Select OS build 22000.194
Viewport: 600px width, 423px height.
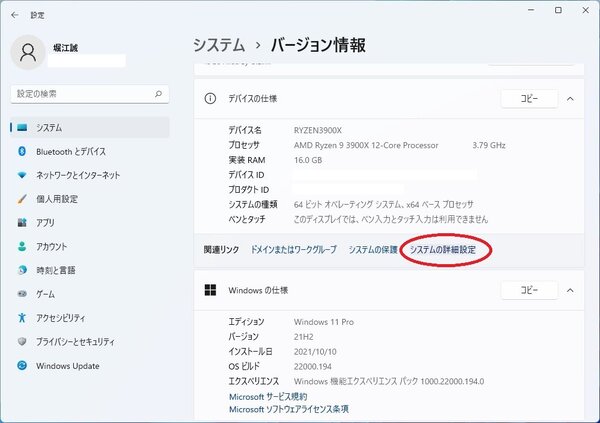tap(313, 366)
